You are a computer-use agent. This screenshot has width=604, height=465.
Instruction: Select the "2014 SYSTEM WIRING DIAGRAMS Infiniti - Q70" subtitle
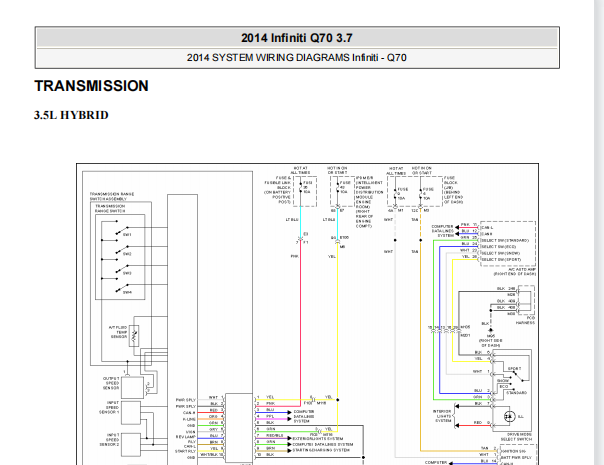(297, 58)
